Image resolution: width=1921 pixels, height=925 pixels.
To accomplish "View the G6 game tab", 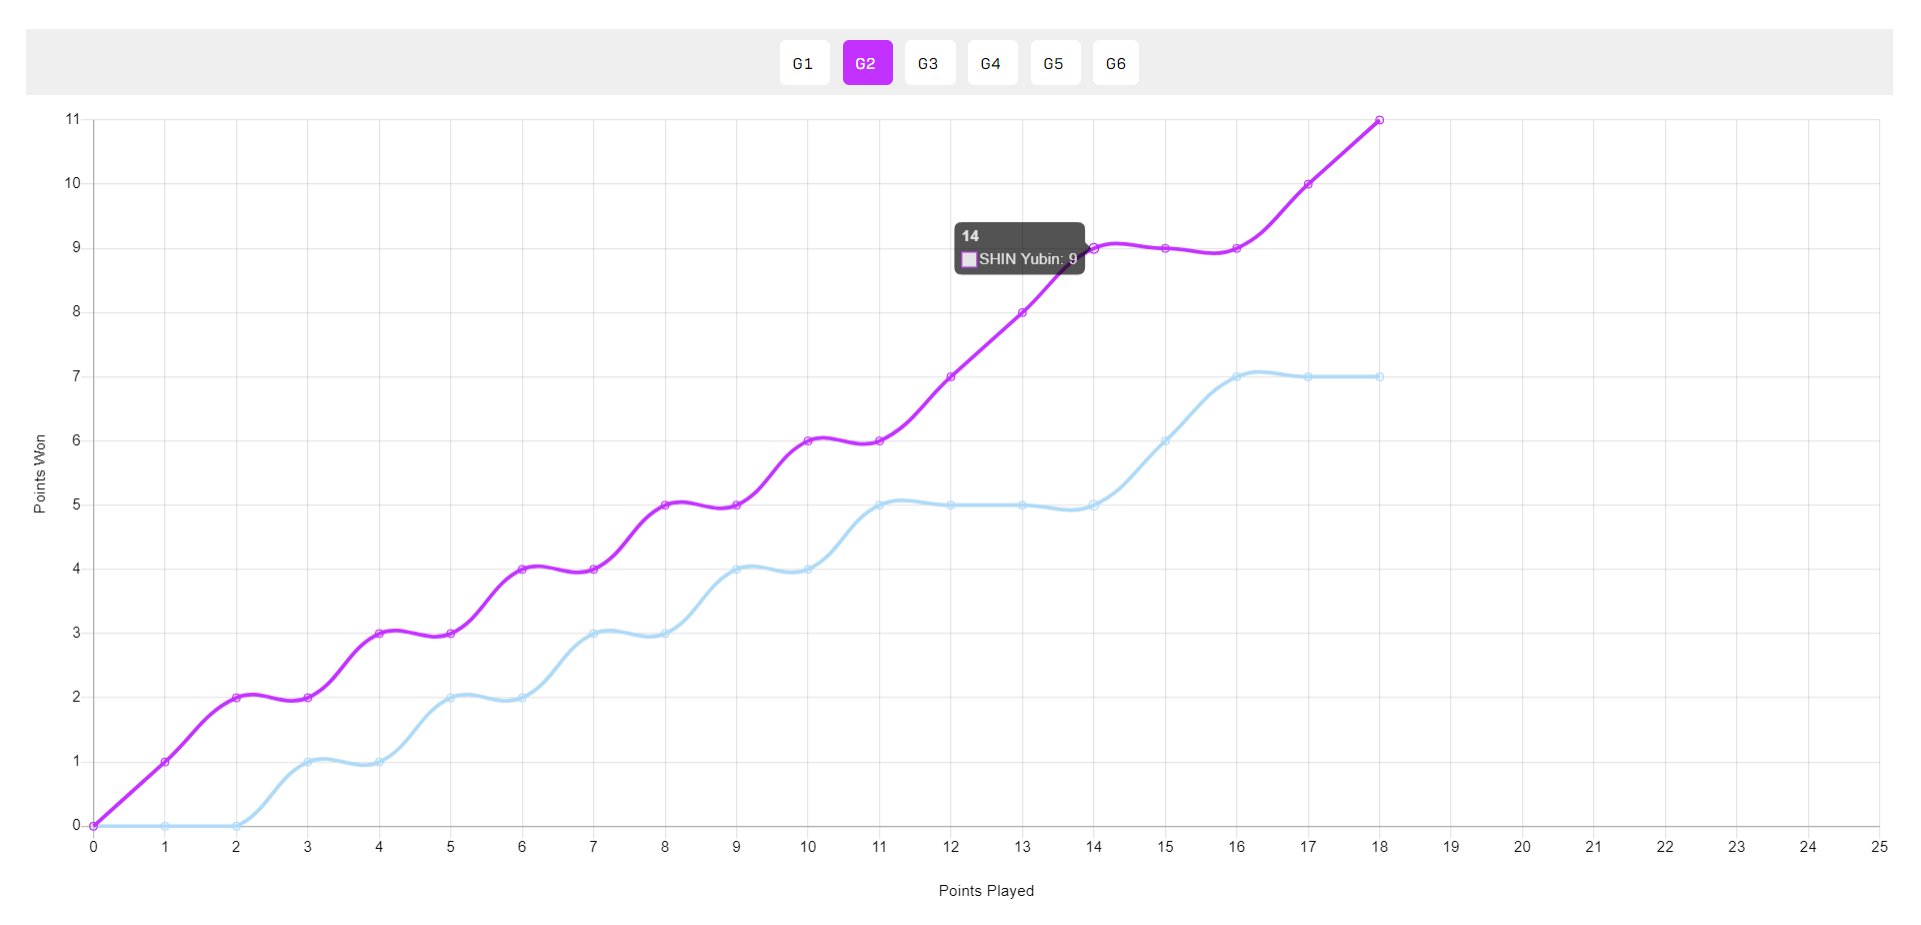I will pyautogui.click(x=1116, y=63).
